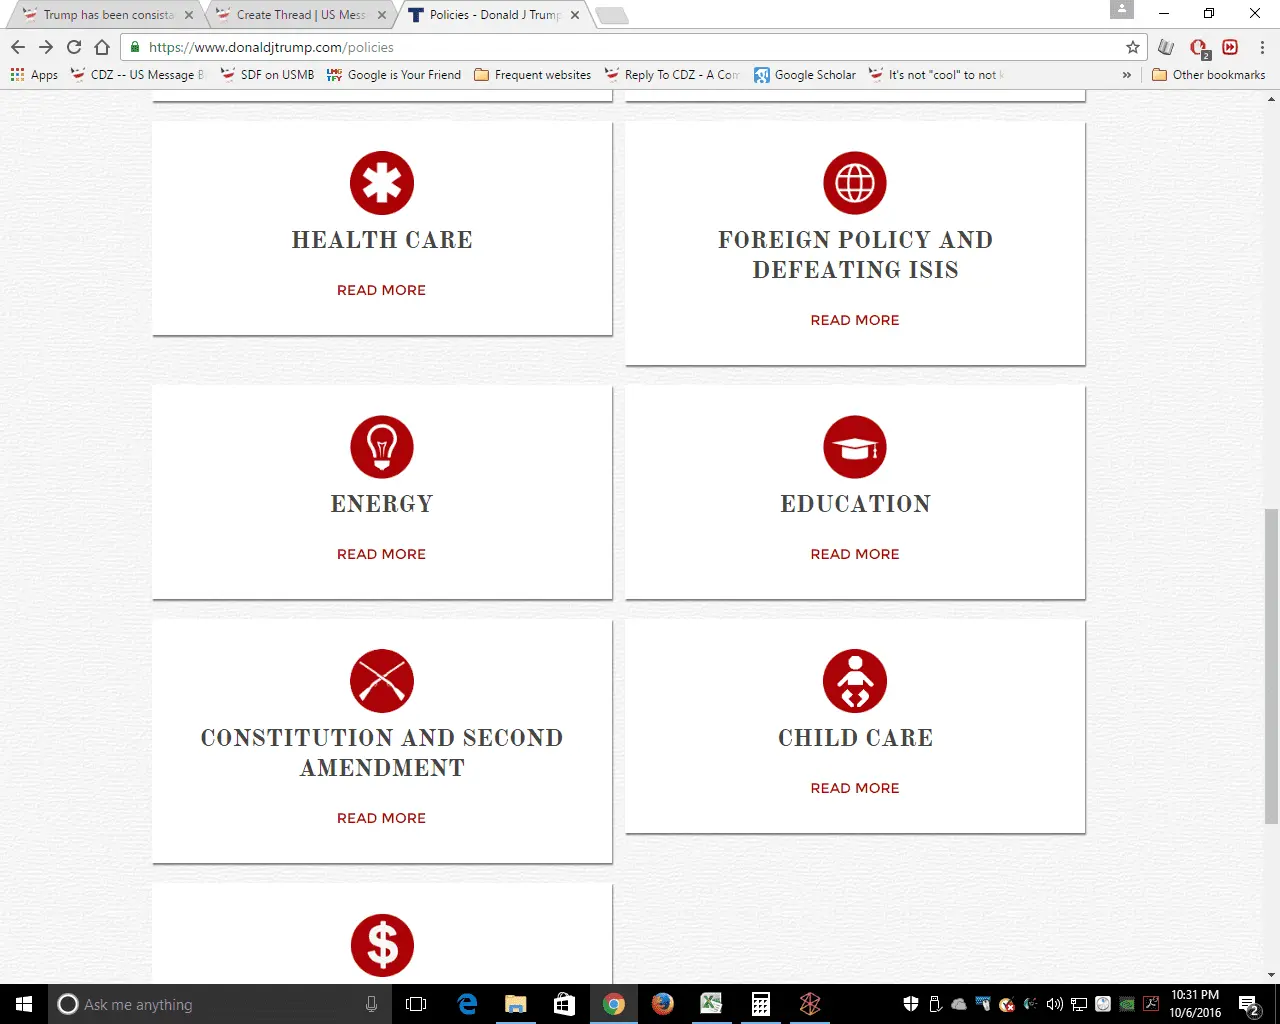The height and width of the screenshot is (1024, 1280).
Task: Open the Action Center notifications
Action: [1248, 1005]
